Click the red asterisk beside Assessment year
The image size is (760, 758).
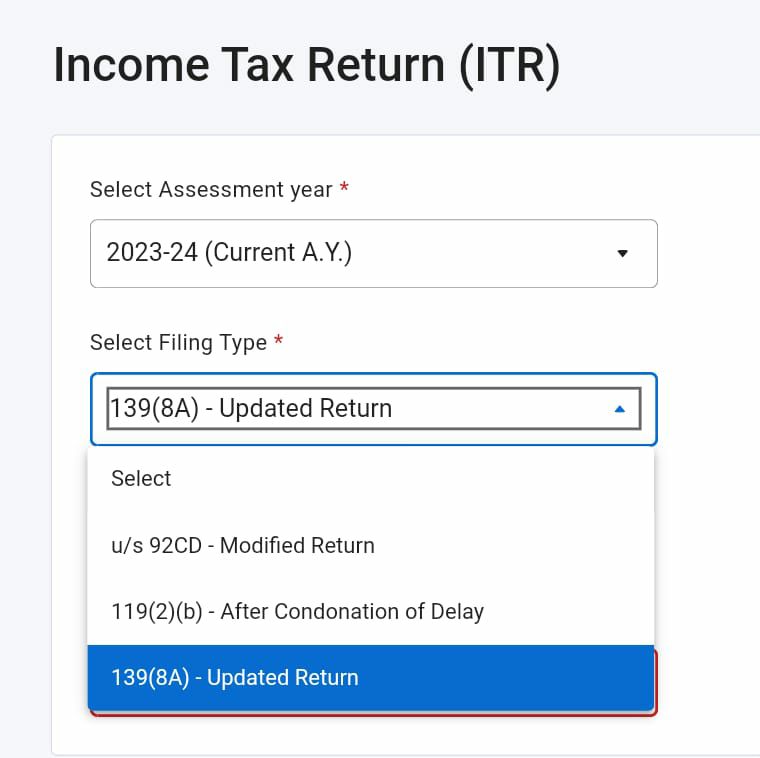344,189
